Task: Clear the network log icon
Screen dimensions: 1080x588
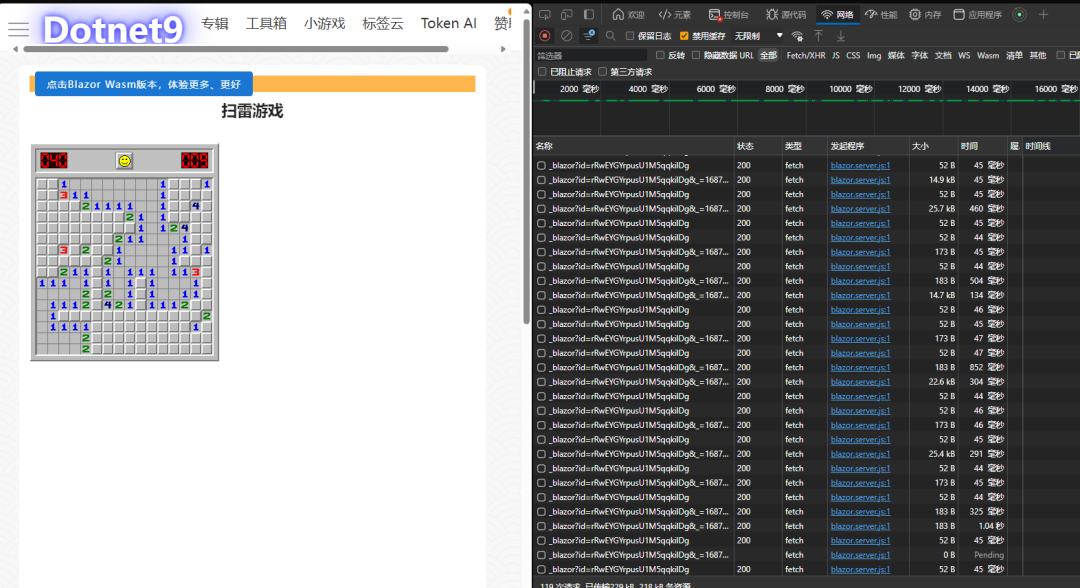Action: coord(566,36)
